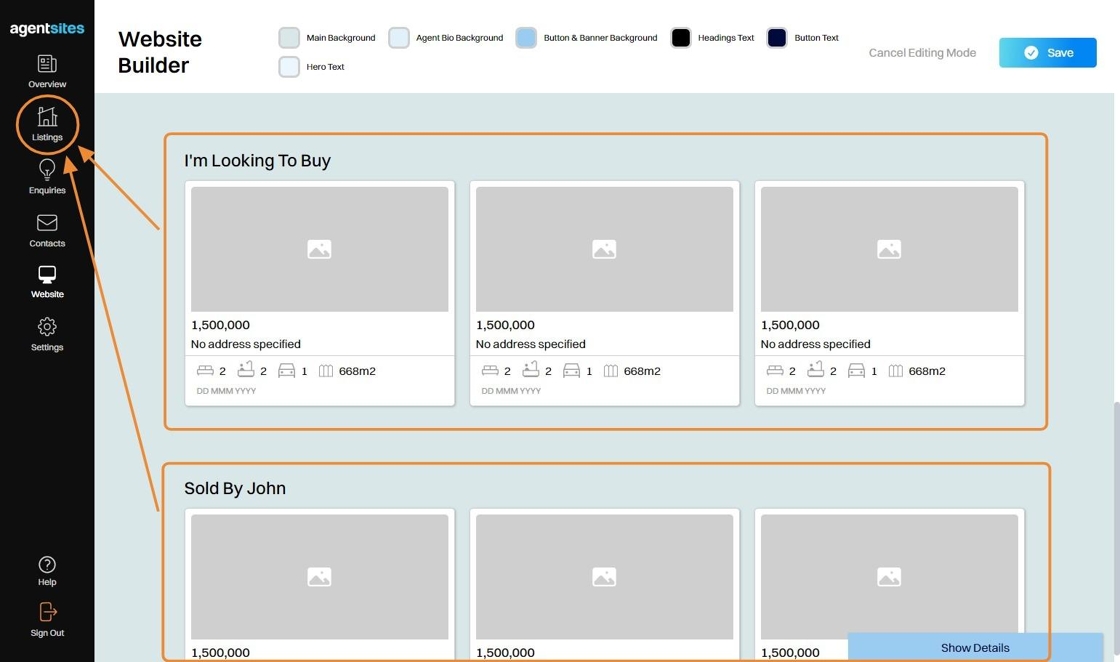Click DD MMM YYYY on first Looking To Buy card
This screenshot has height=662, width=1120.
coord(226,391)
